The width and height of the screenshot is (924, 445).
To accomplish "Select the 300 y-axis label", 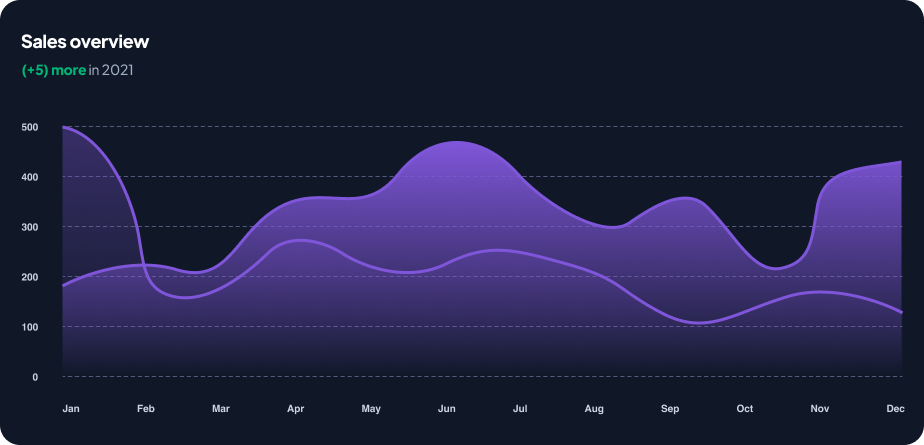I will (29, 227).
